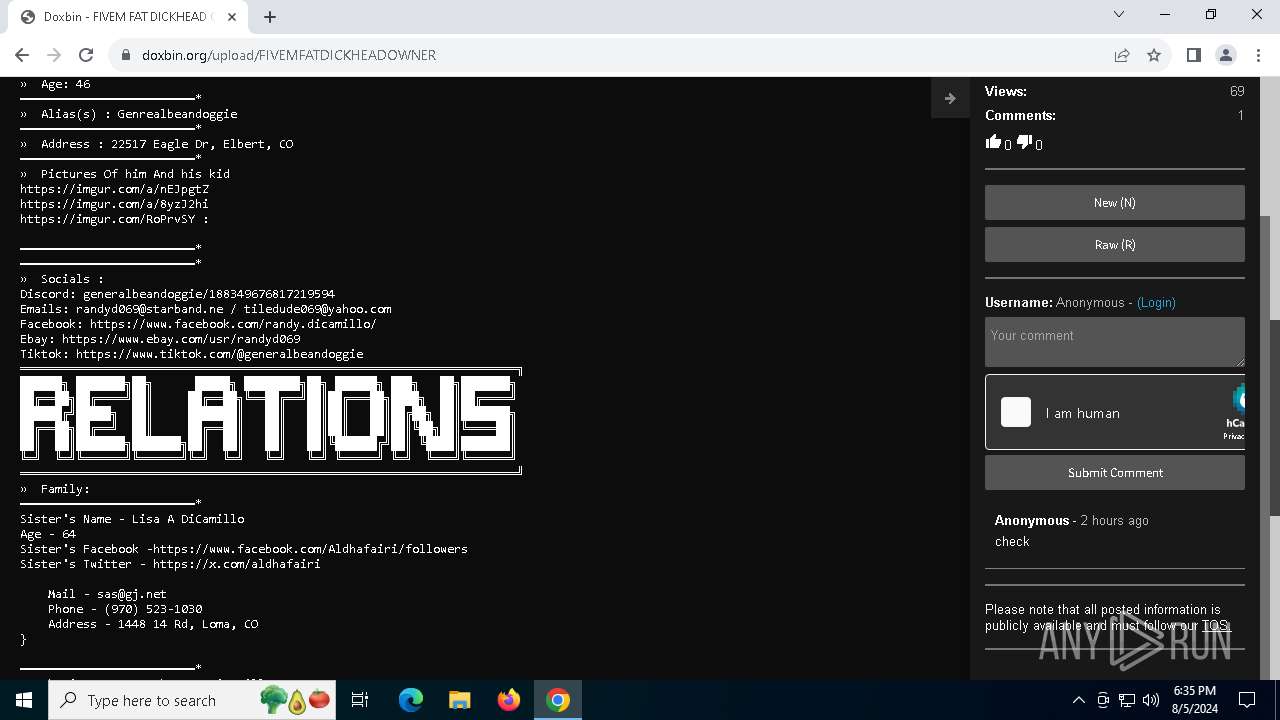
Task: Like the paste with thumbs up
Action: coord(993,142)
